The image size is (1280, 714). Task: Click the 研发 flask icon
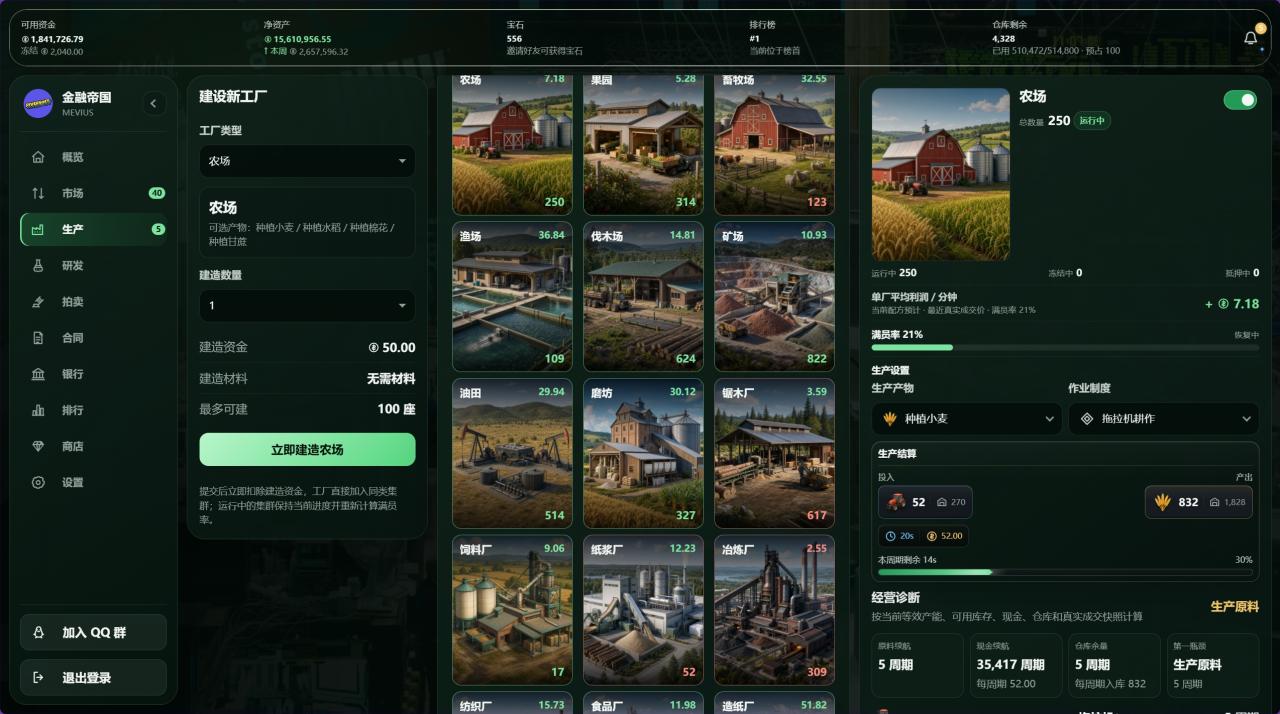38,265
